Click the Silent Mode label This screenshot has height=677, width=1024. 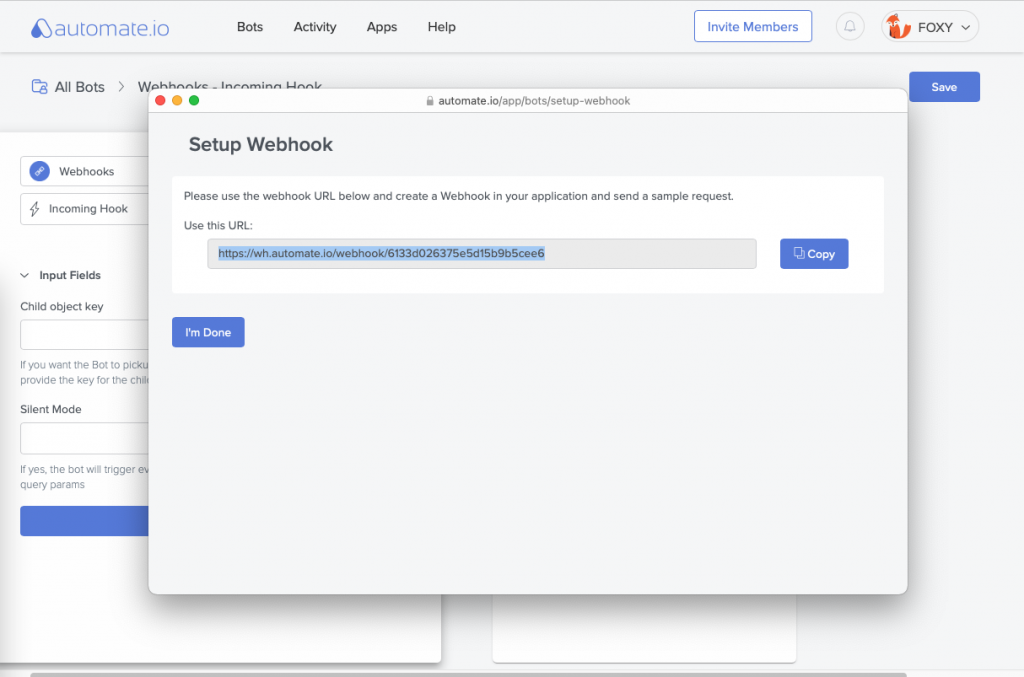[x=51, y=409]
